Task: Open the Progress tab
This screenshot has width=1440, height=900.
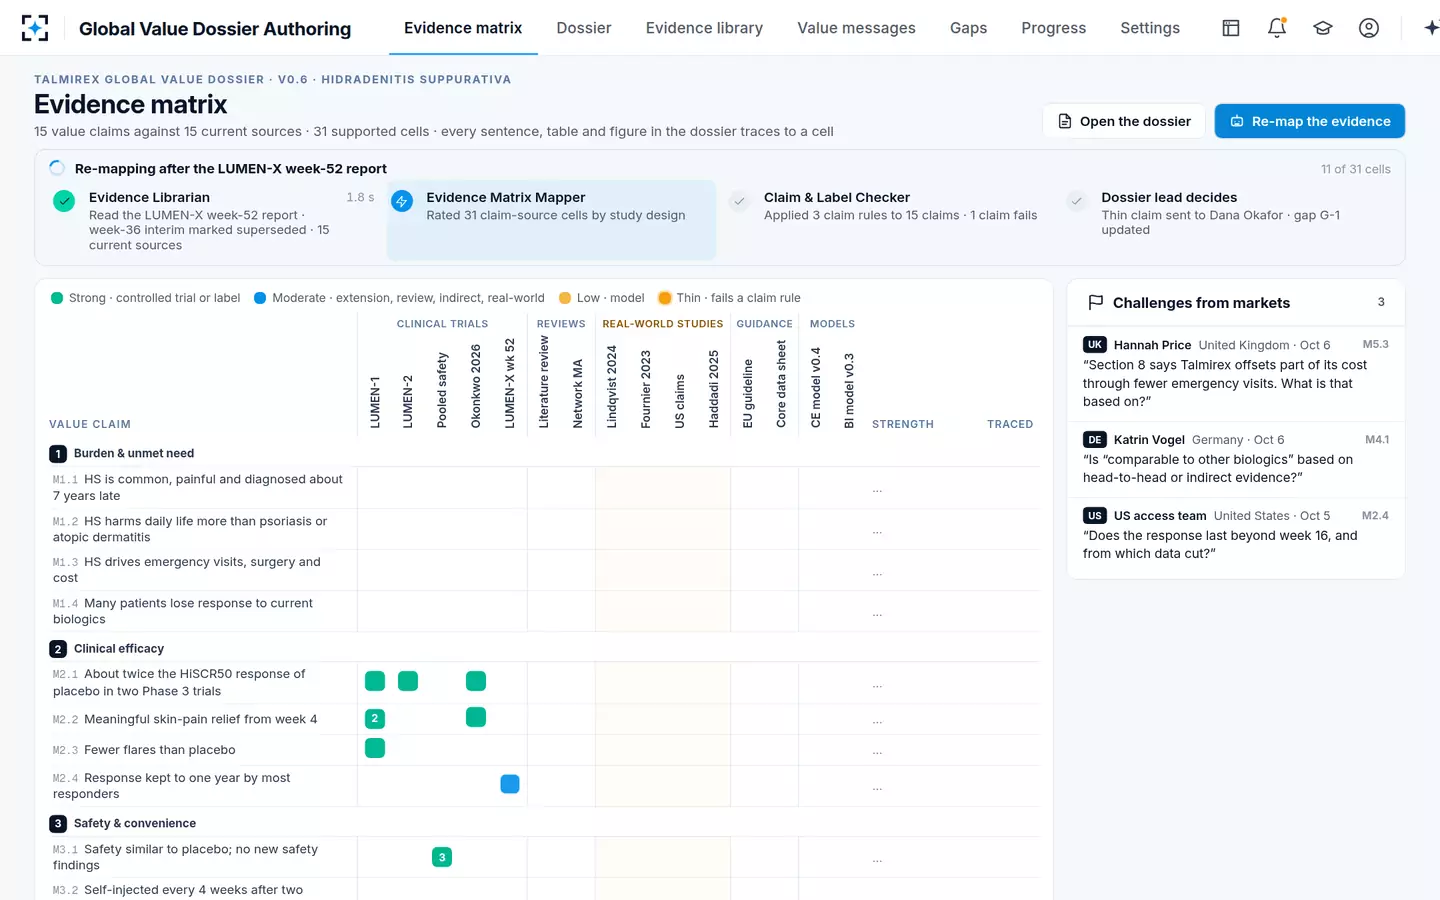Action: pos(1053,28)
